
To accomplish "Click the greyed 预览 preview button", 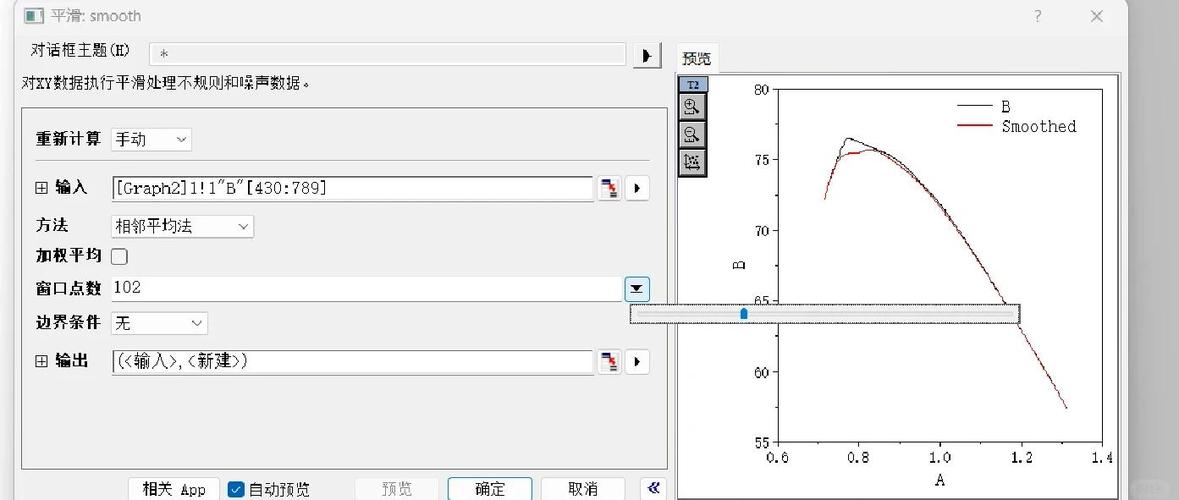I will (x=396, y=489).
